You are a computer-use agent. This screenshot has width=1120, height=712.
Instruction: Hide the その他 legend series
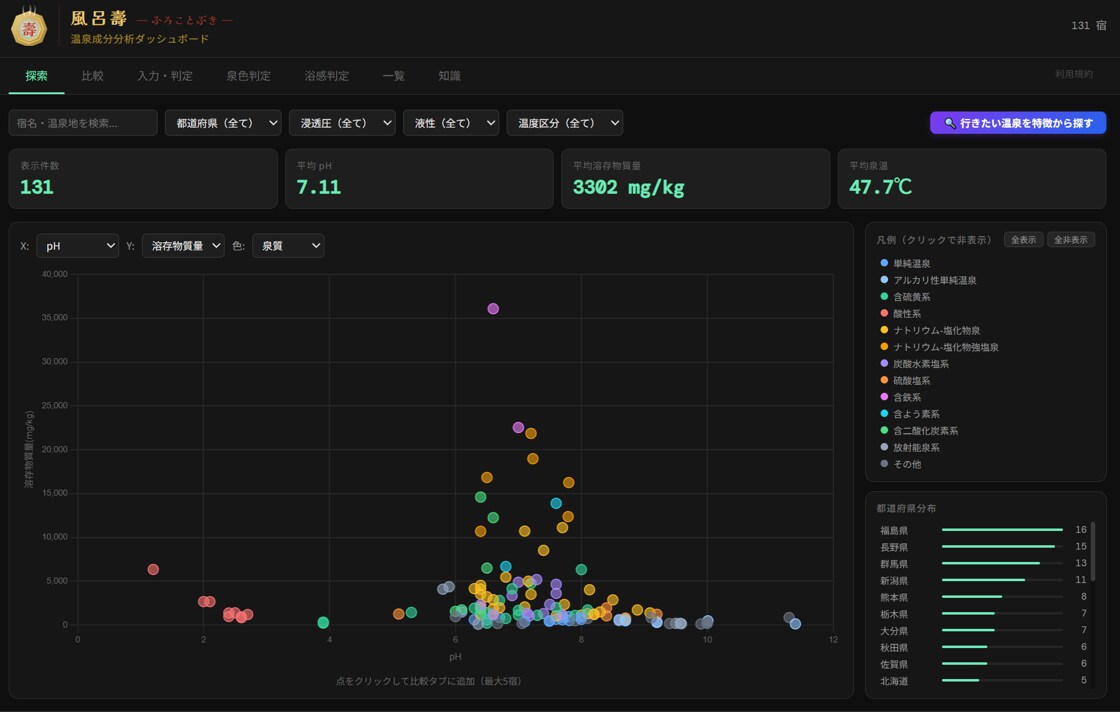pos(900,464)
